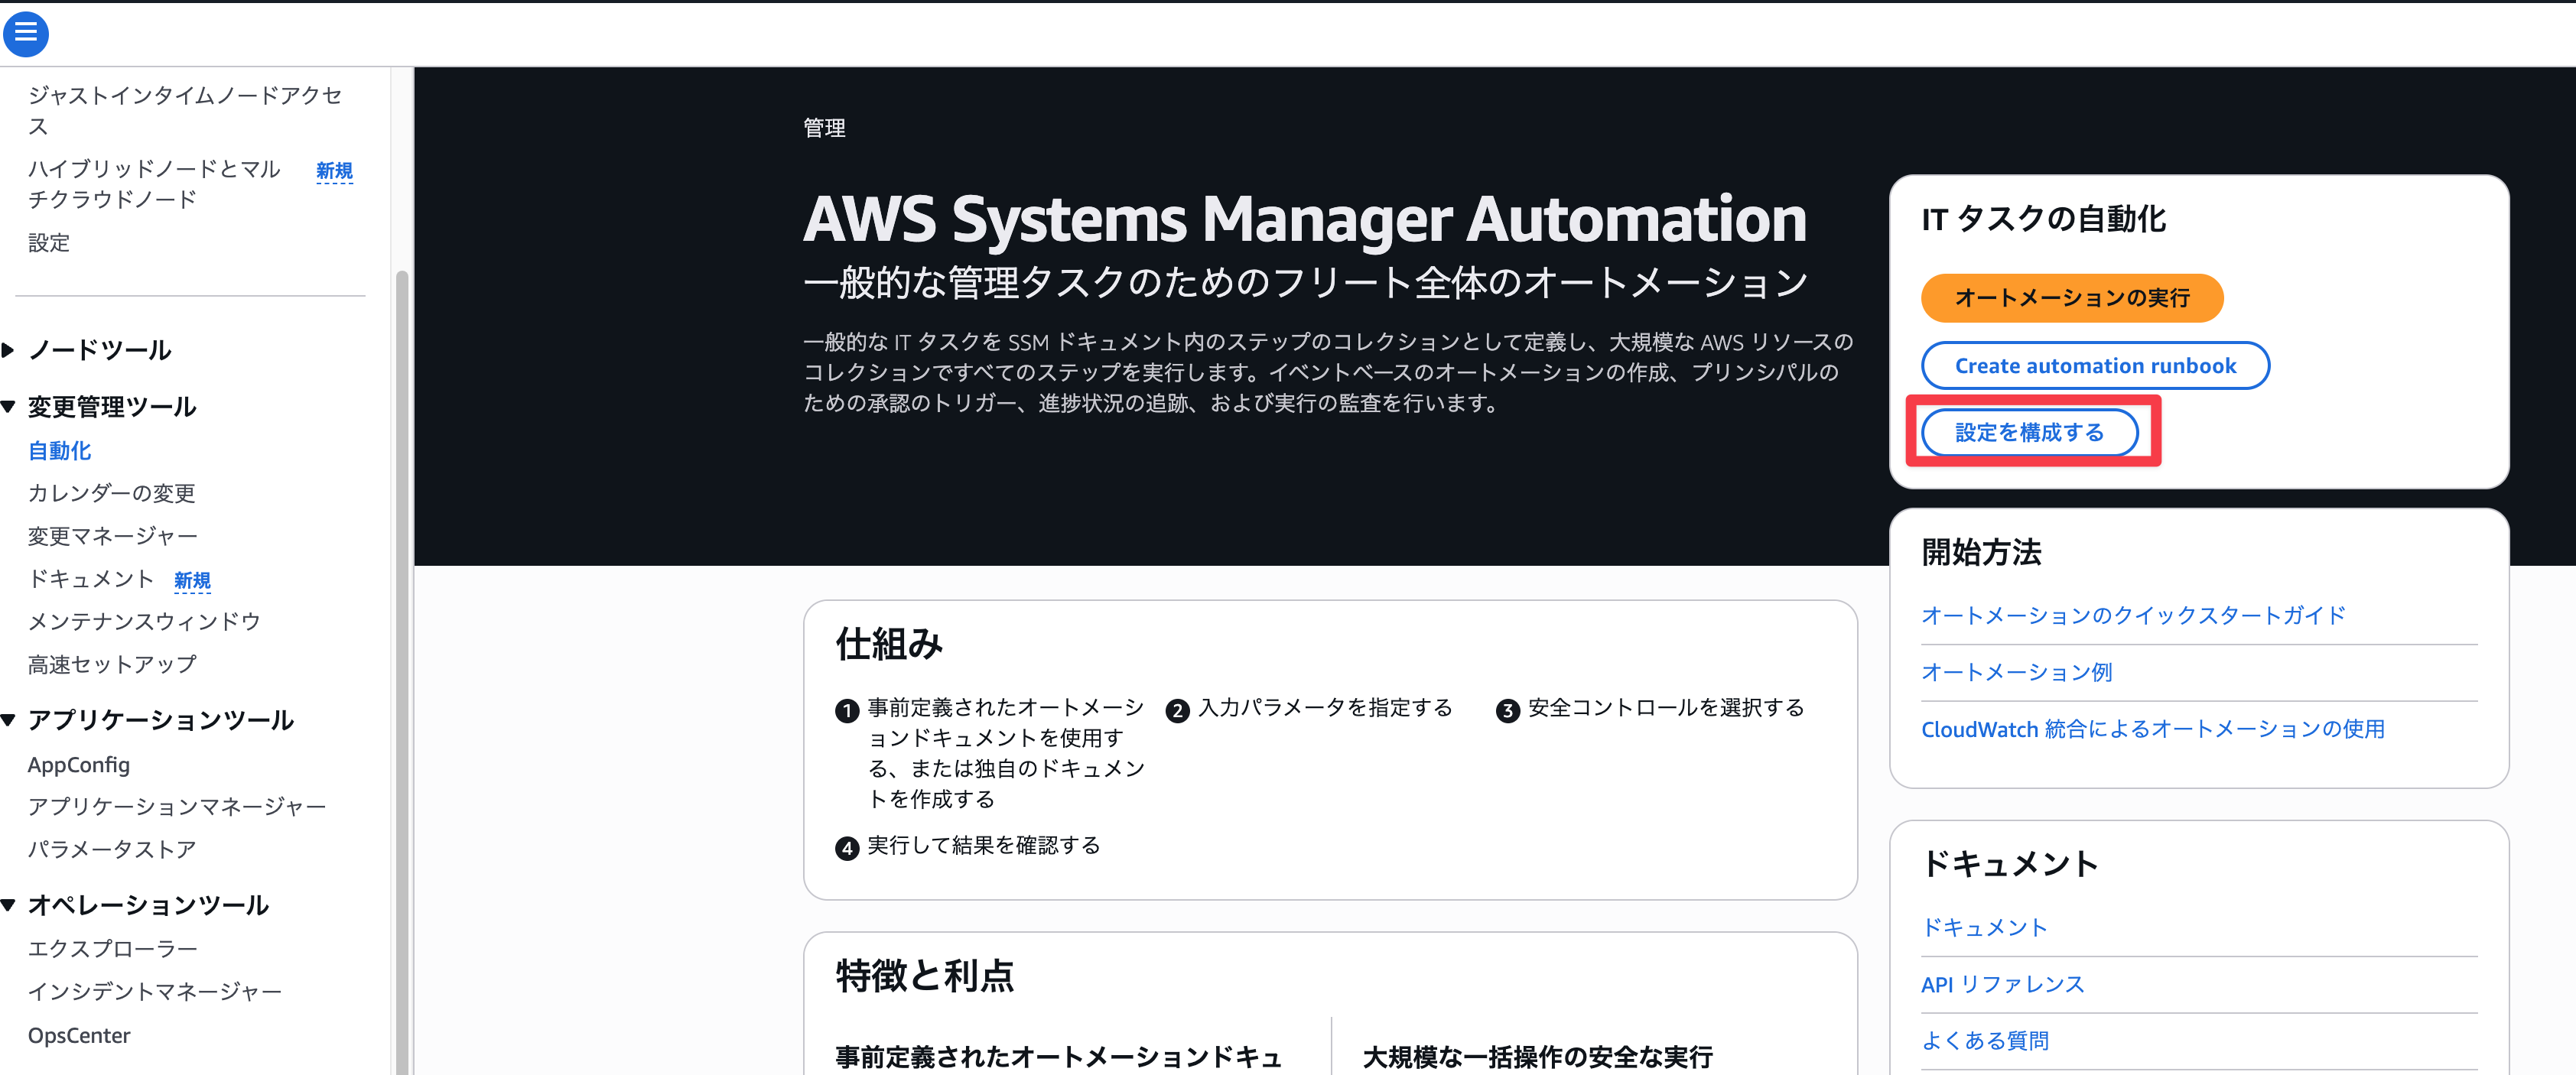This screenshot has width=2576, height=1075.
Task: Open AppConfig in the sidebar
Action: coord(79,765)
